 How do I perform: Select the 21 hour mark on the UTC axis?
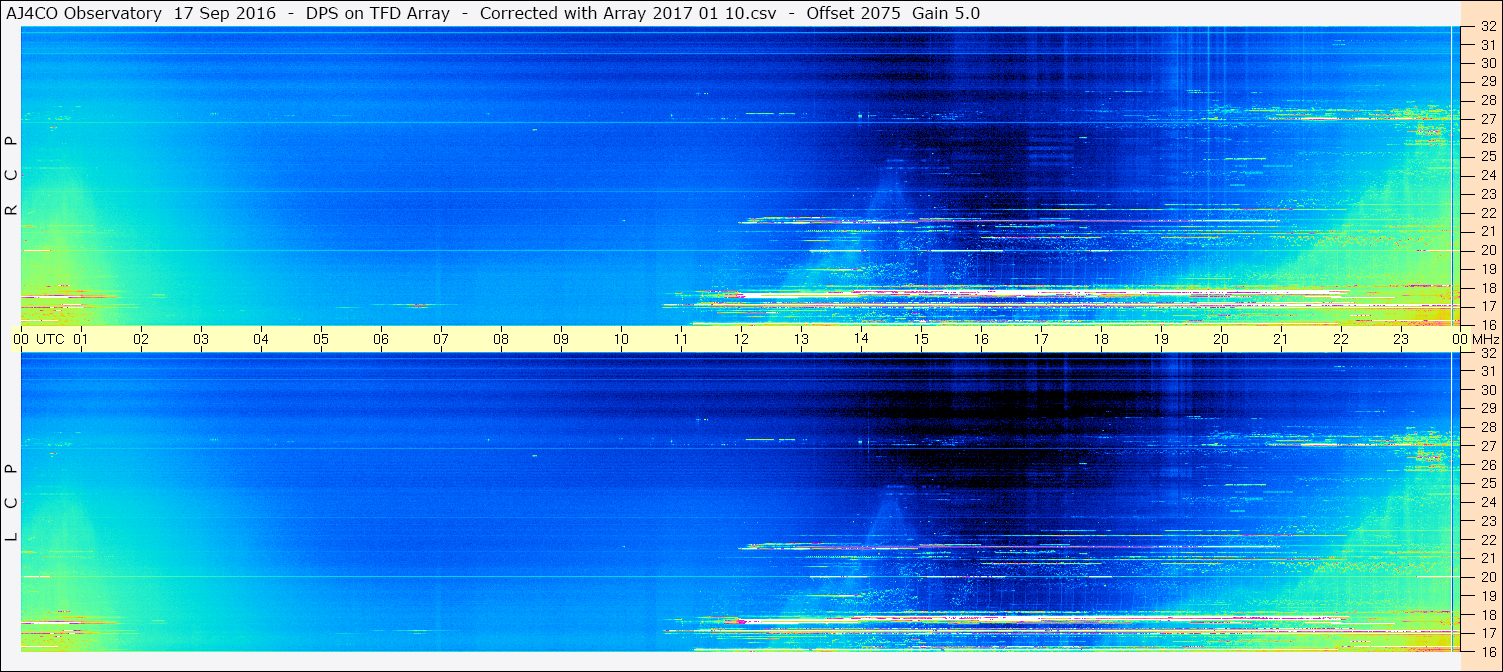click(1281, 339)
